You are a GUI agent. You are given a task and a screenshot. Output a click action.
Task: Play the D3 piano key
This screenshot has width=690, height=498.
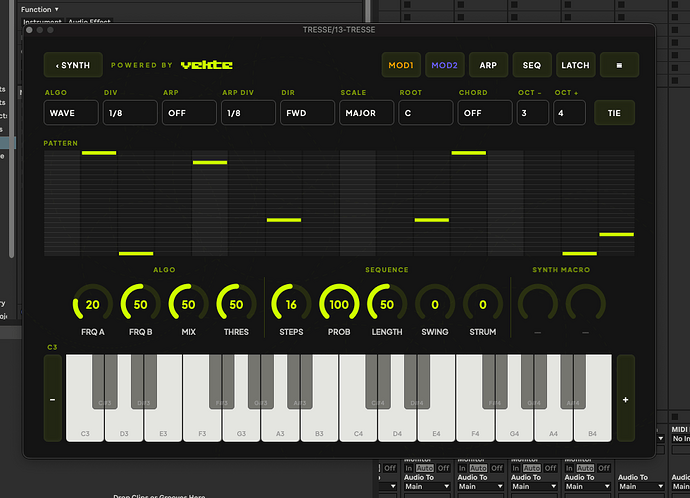(124, 426)
